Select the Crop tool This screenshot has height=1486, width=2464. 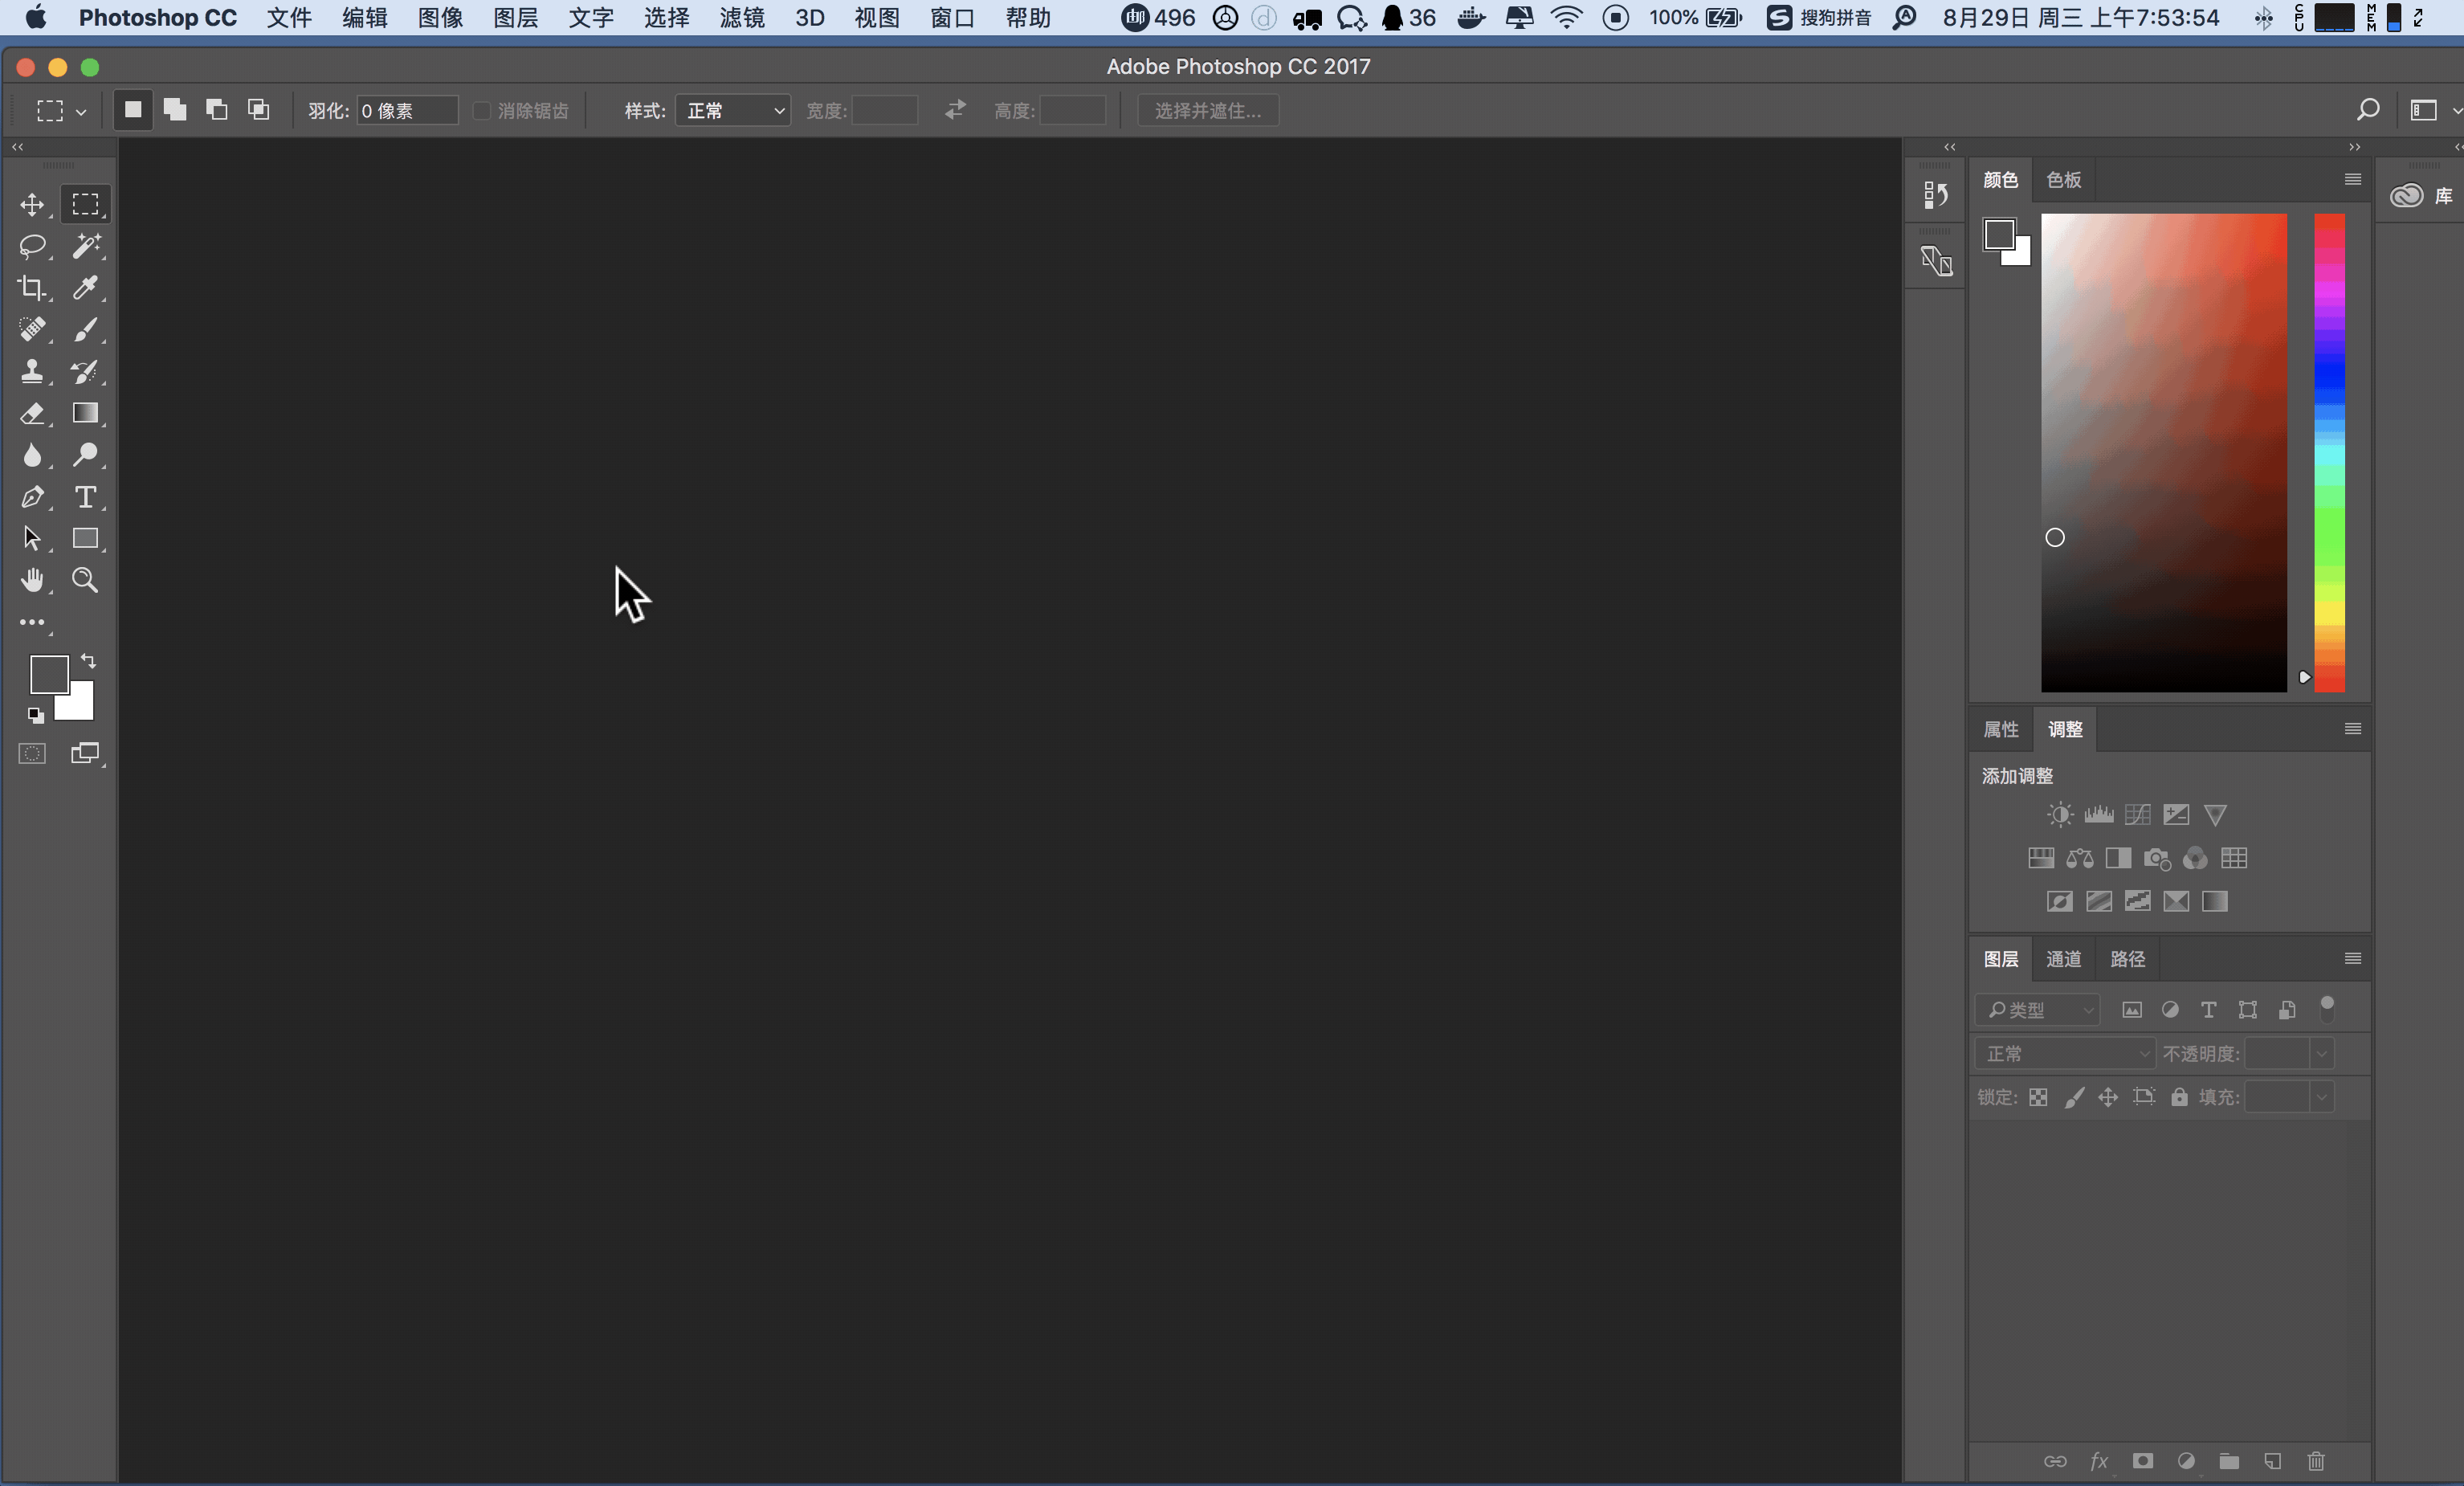pos(32,288)
